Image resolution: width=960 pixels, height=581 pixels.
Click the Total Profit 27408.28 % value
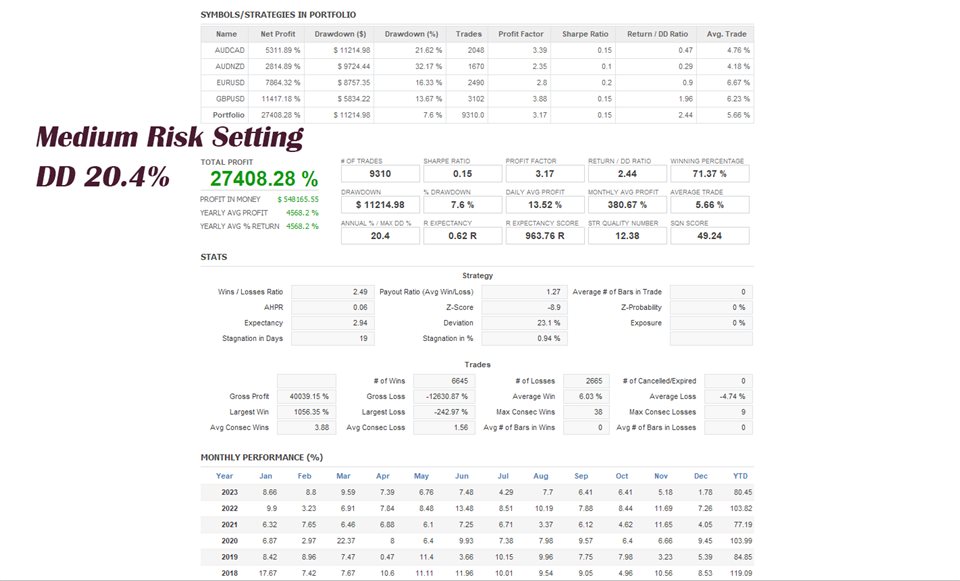[264, 179]
